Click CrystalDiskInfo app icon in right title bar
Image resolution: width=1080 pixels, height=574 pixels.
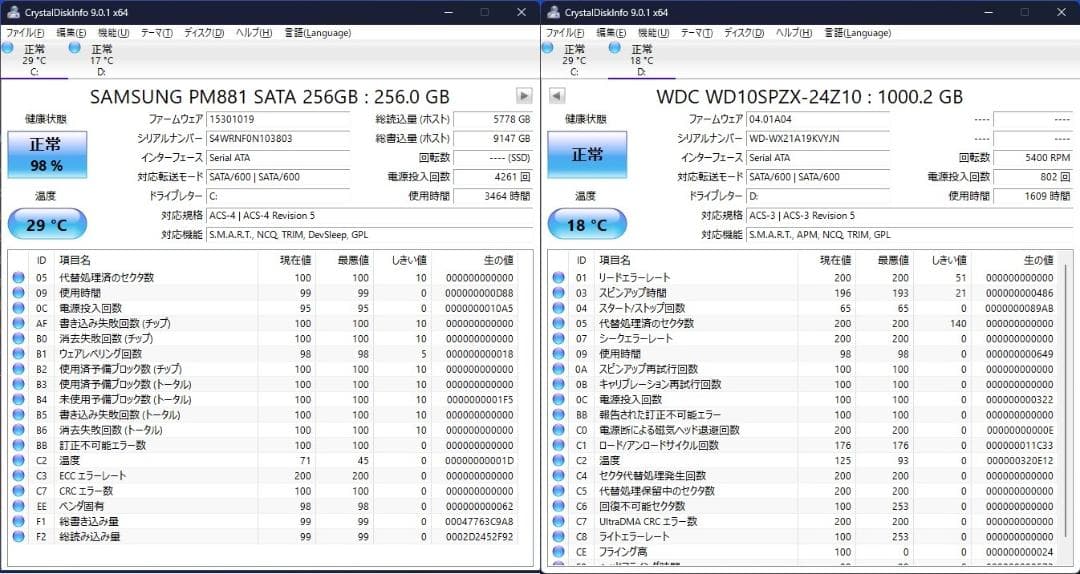coord(552,12)
